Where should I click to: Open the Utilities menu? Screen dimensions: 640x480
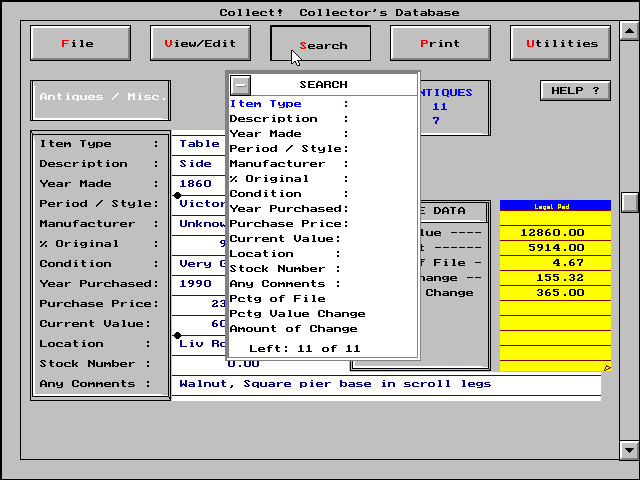561,43
